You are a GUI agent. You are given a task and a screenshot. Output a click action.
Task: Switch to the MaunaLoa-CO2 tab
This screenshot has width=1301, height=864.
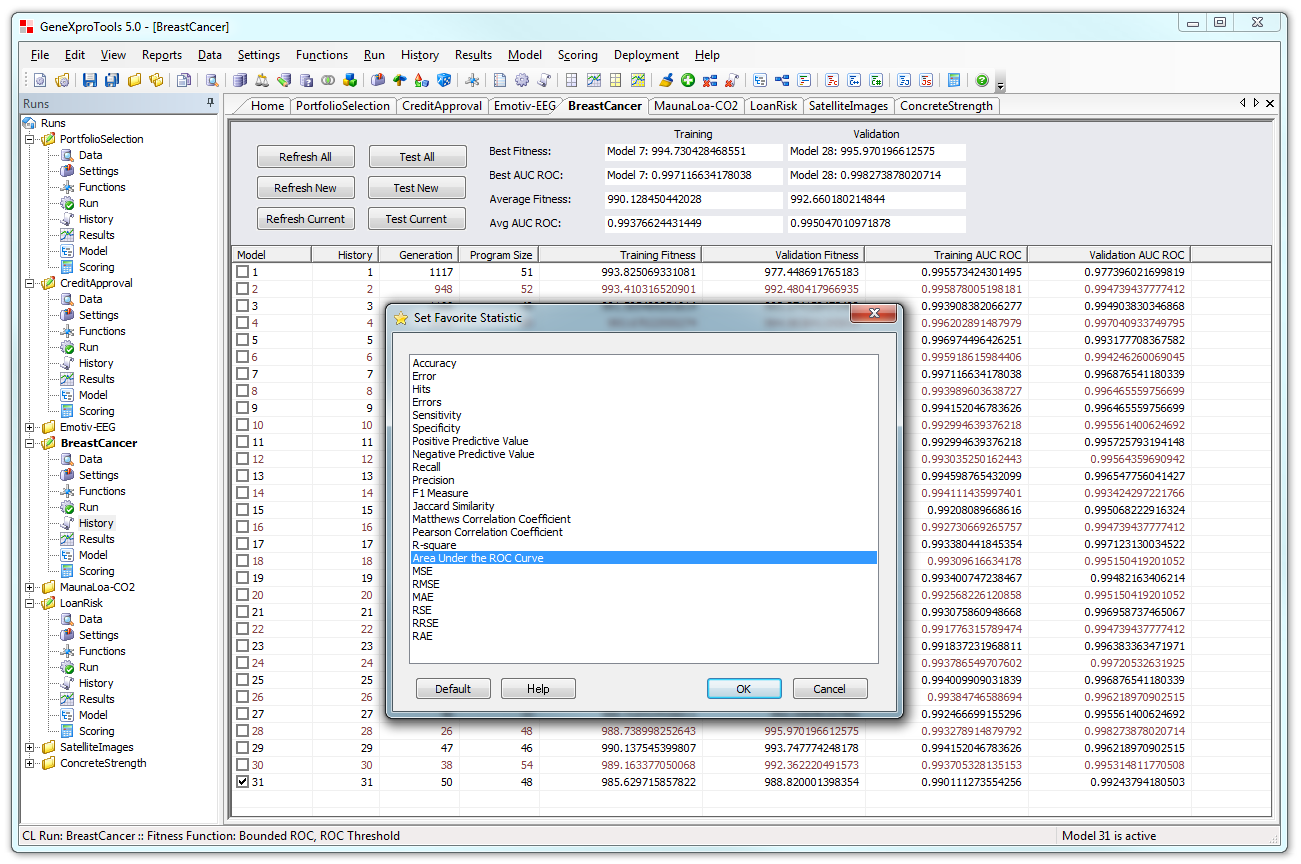coord(696,106)
